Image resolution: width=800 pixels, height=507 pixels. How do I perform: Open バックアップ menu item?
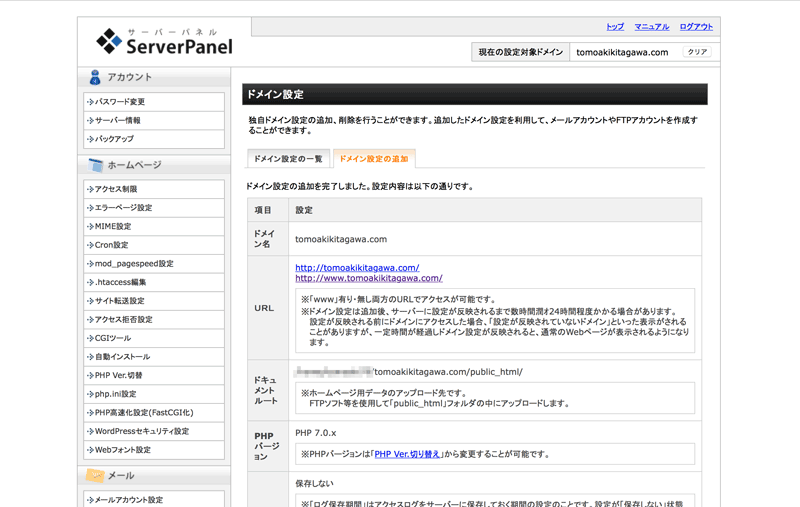pos(154,139)
